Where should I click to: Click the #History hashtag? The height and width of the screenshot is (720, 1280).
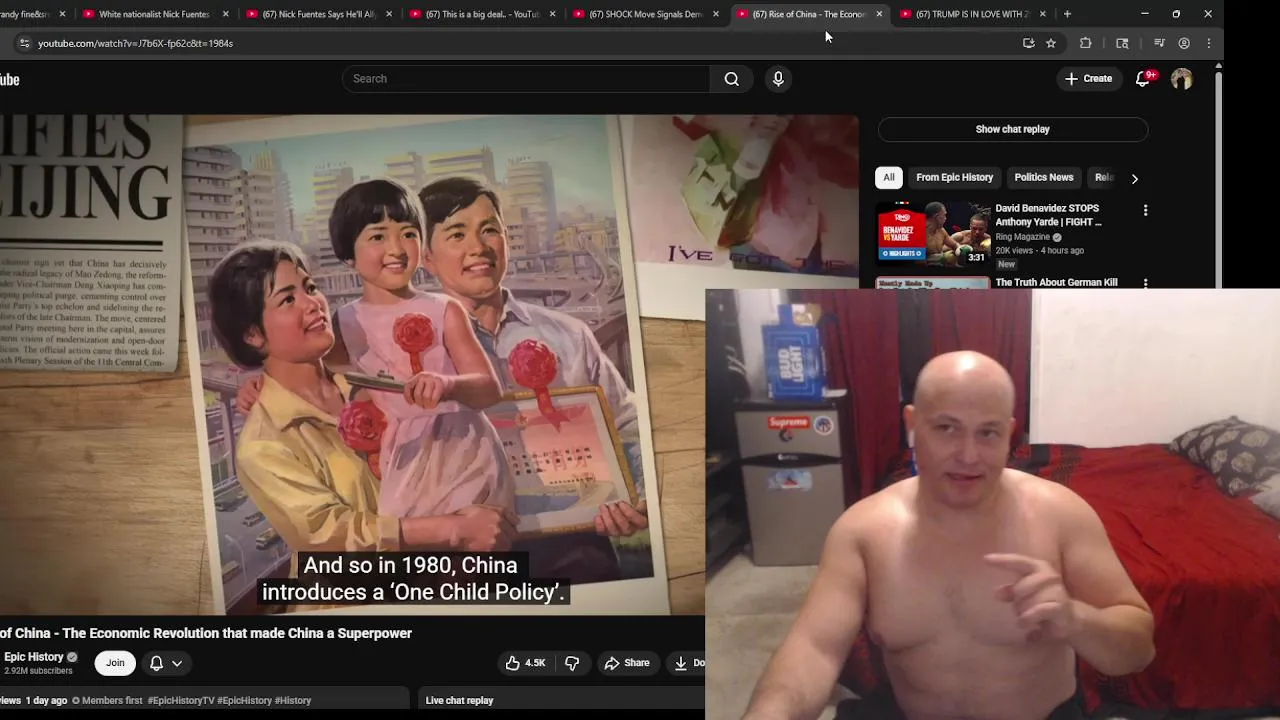[293, 701]
